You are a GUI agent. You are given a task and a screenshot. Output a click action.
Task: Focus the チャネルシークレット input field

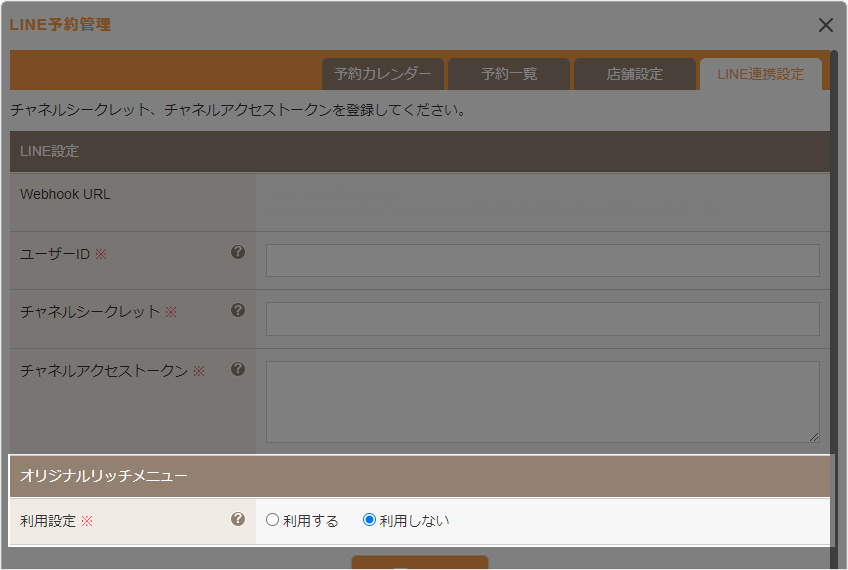coord(542,319)
